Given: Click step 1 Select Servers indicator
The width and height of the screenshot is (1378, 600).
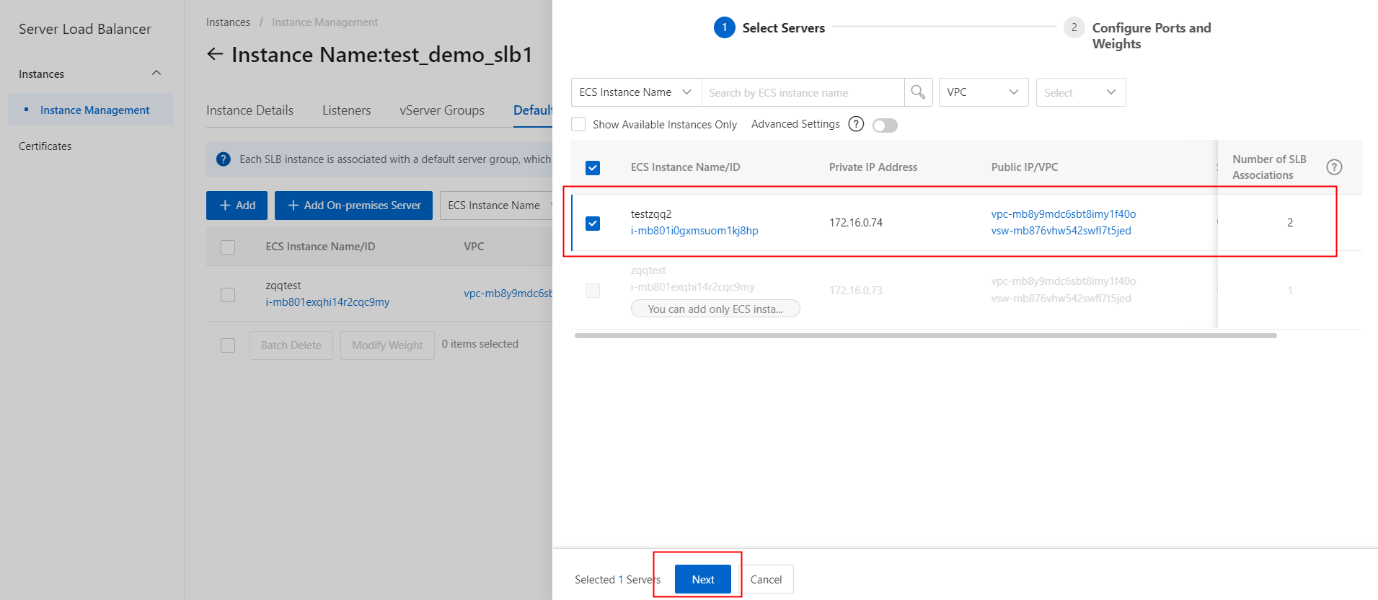Looking at the screenshot, I should [769, 28].
